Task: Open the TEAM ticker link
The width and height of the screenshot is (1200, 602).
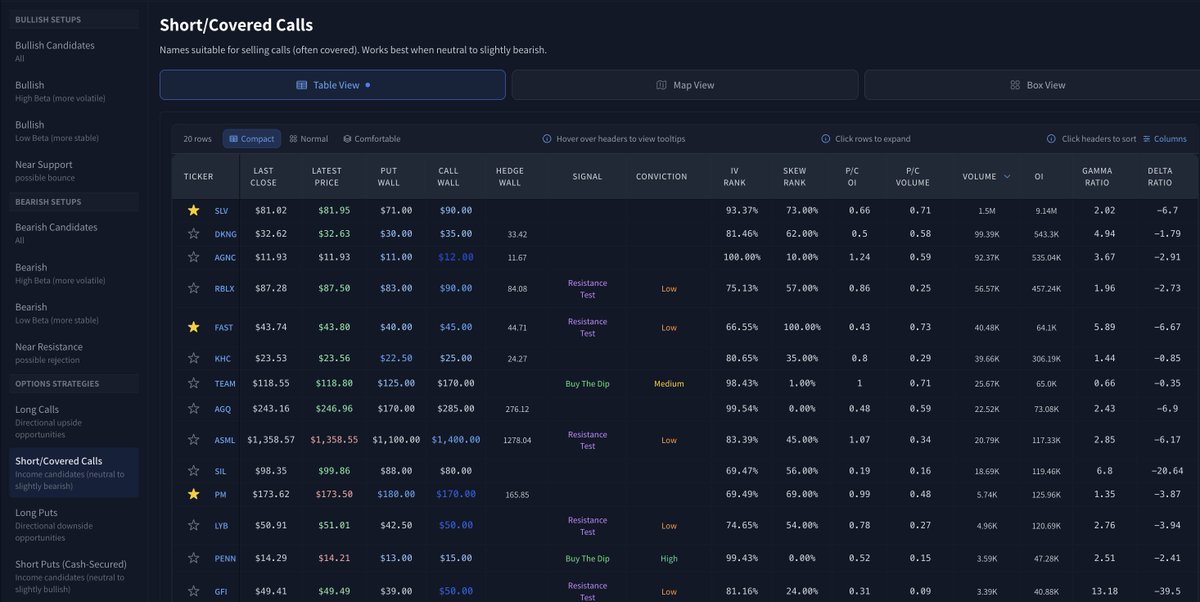Action: click(x=225, y=383)
